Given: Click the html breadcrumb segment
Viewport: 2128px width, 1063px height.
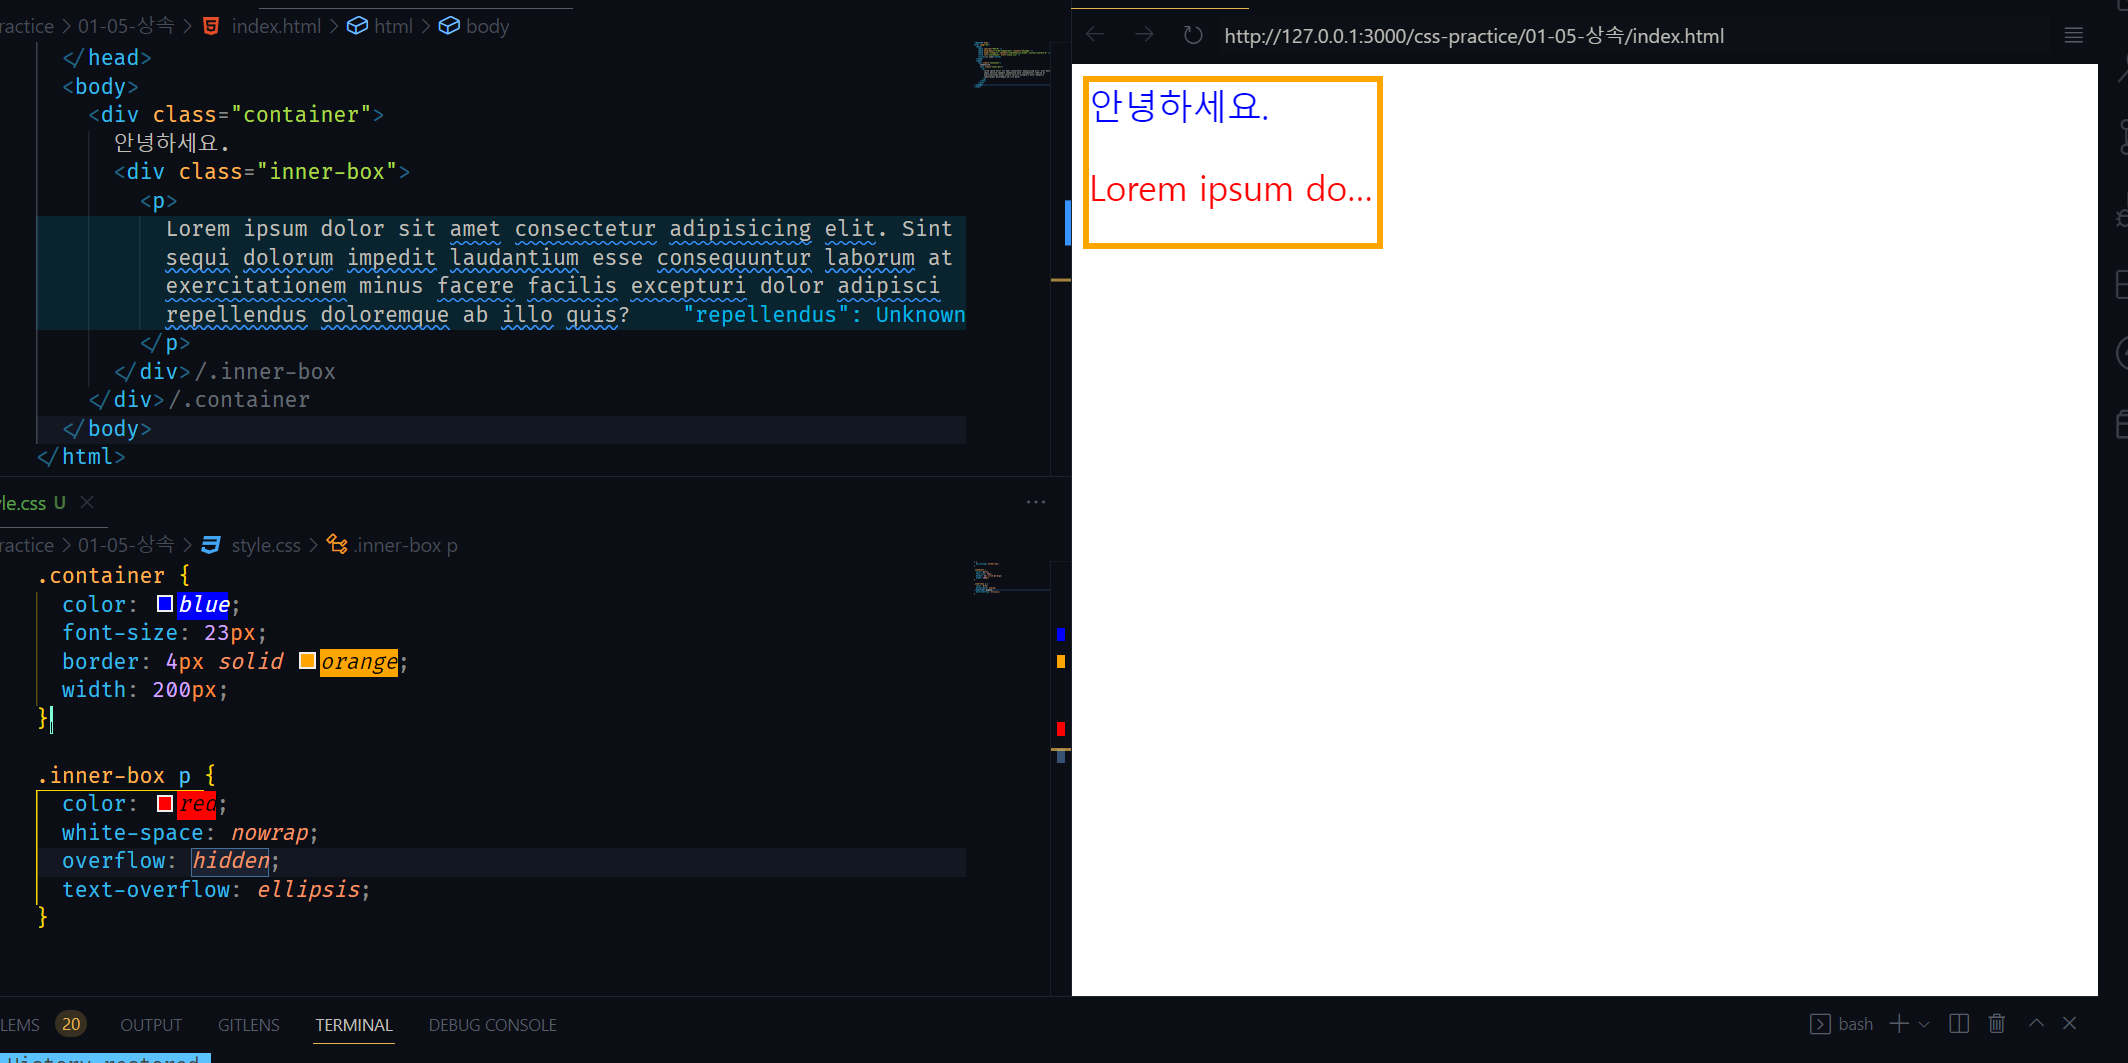Looking at the screenshot, I should 393,26.
